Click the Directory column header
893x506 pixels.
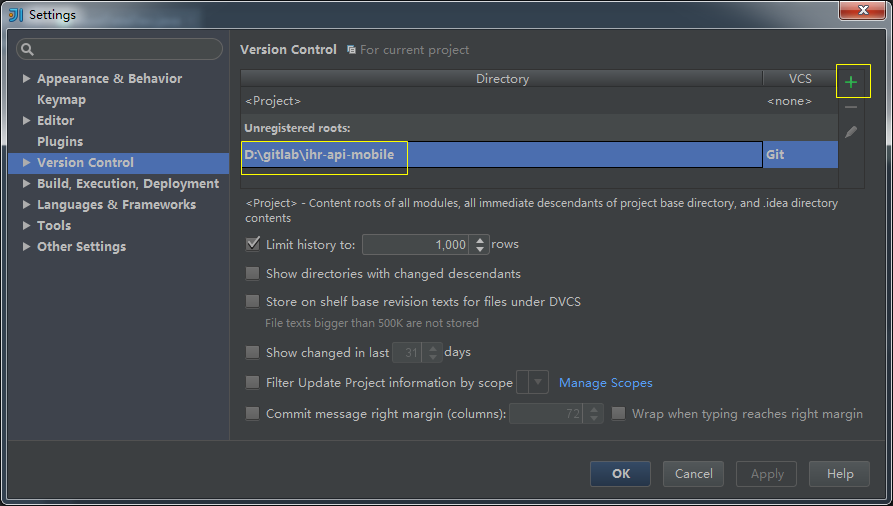[502, 79]
